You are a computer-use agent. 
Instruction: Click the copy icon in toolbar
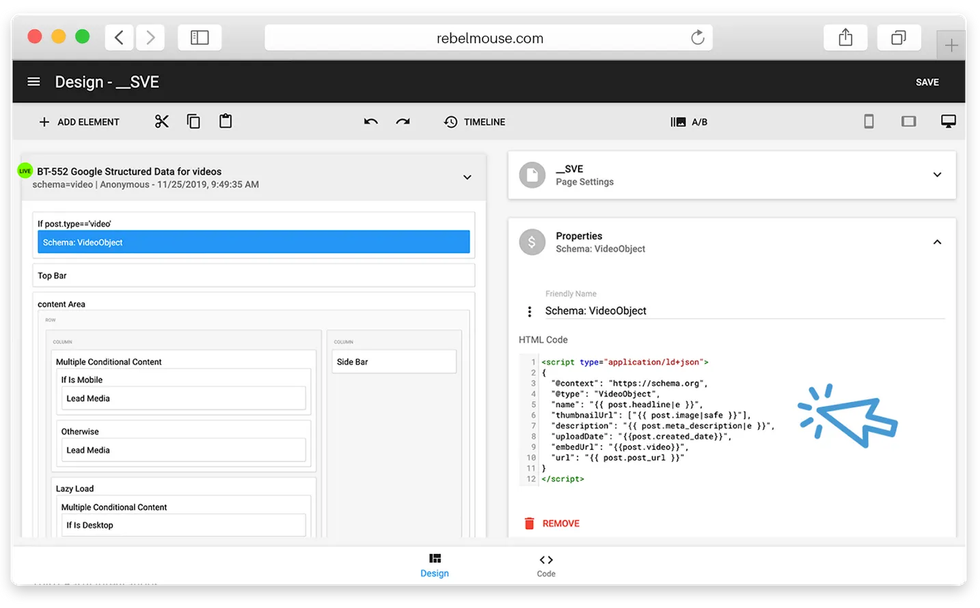coord(194,121)
